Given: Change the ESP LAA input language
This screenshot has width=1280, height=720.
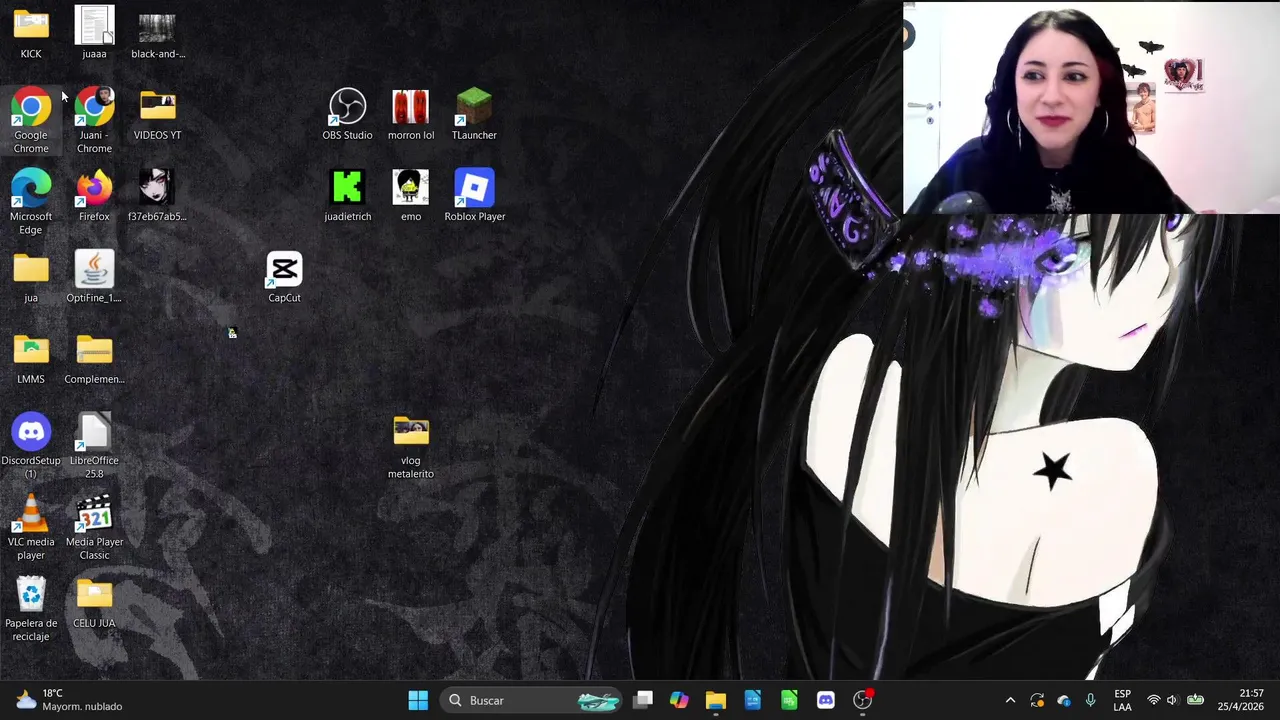Looking at the screenshot, I should (1122, 700).
